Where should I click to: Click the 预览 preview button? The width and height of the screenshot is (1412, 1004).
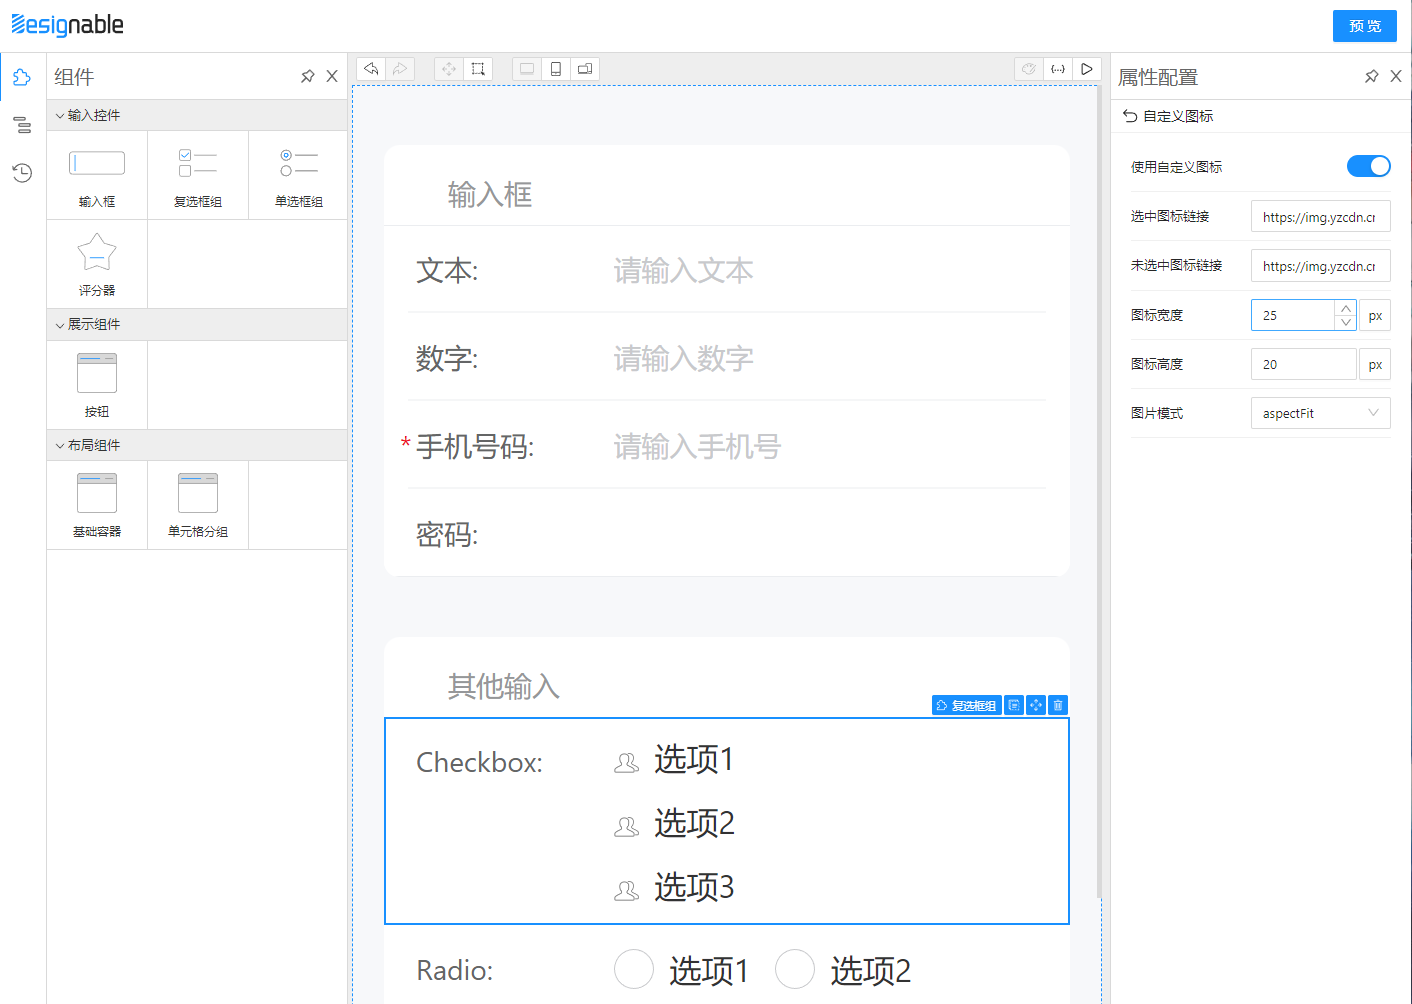pos(1364,26)
